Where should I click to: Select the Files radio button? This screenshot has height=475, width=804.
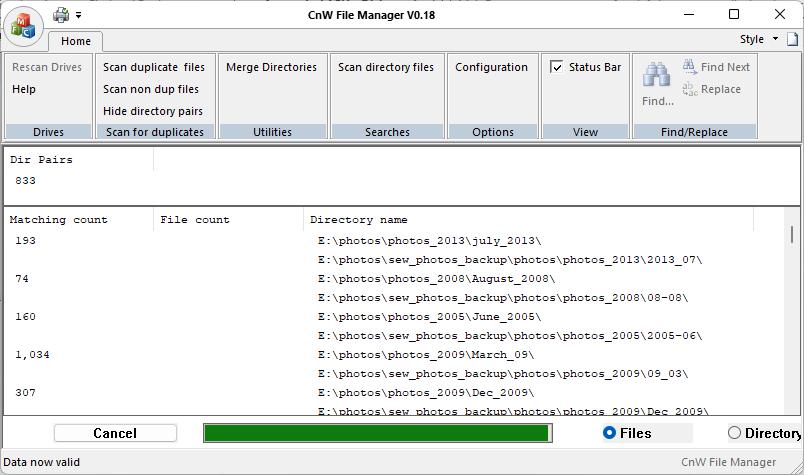click(609, 433)
